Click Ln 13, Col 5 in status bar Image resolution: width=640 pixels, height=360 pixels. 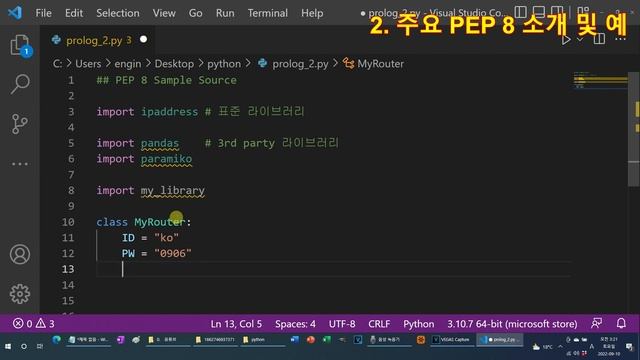click(236, 324)
